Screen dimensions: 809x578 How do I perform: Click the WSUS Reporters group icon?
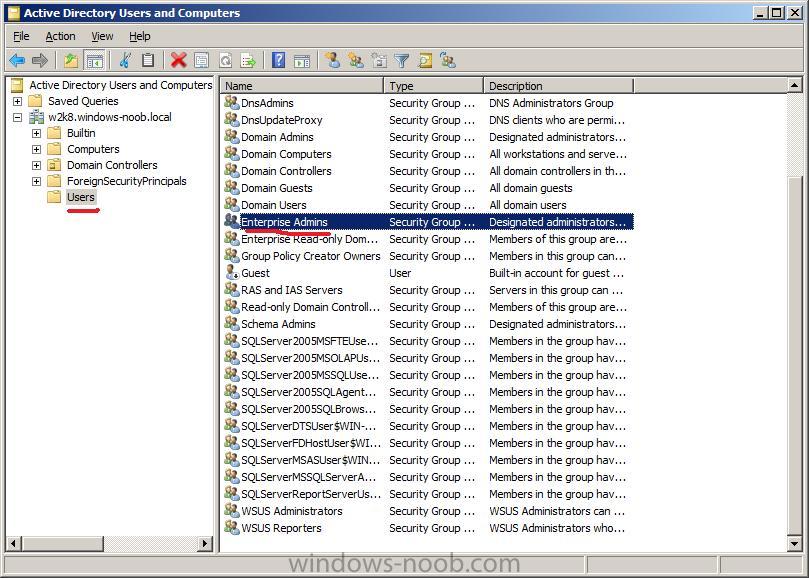click(x=232, y=528)
